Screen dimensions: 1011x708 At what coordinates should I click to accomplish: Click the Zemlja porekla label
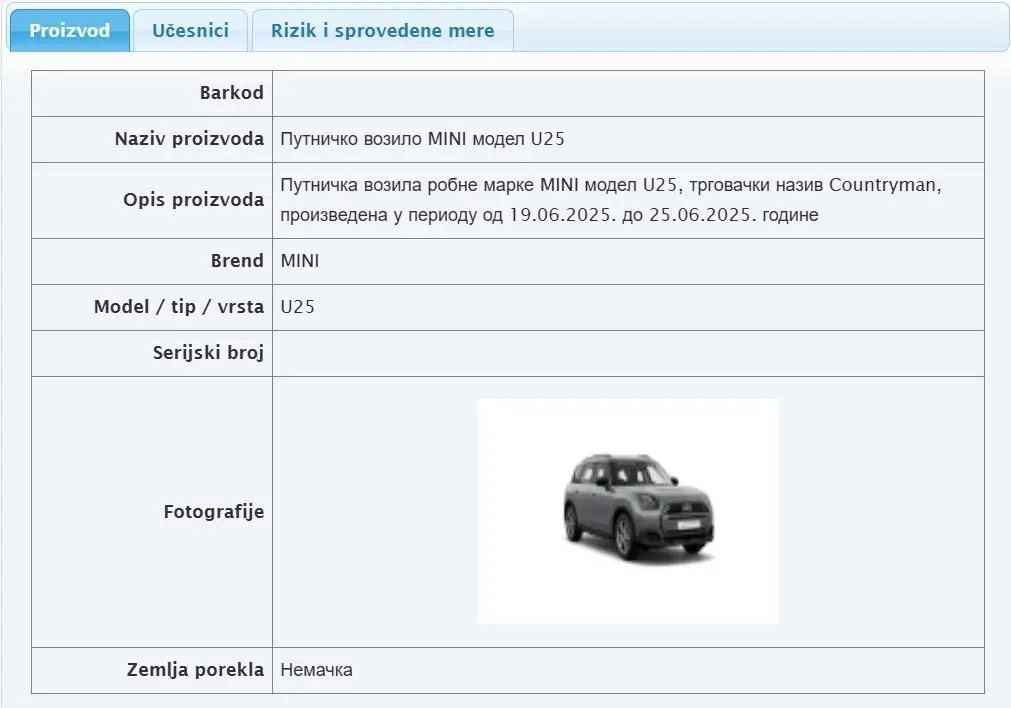click(196, 670)
